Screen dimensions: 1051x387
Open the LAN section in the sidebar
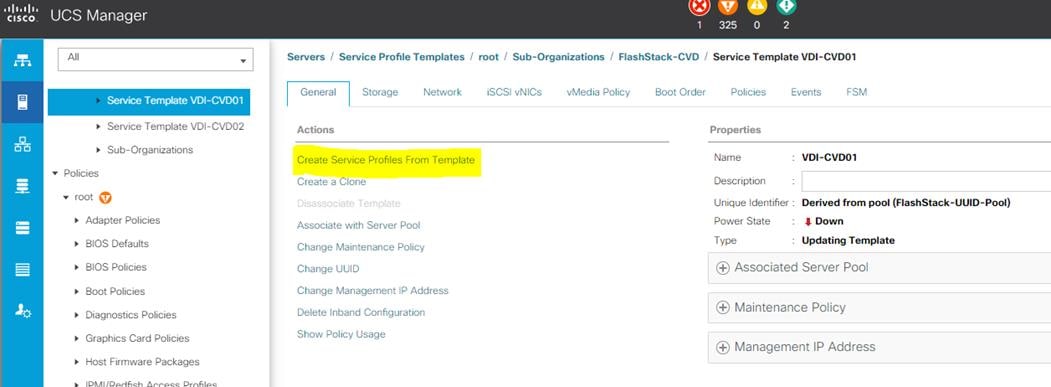[x=22, y=144]
